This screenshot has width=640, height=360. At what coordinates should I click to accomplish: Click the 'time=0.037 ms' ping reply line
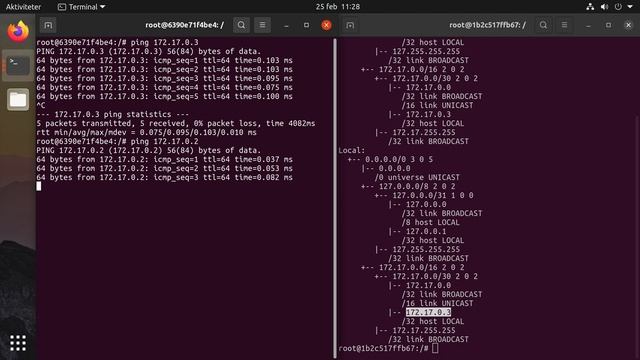pos(164,159)
